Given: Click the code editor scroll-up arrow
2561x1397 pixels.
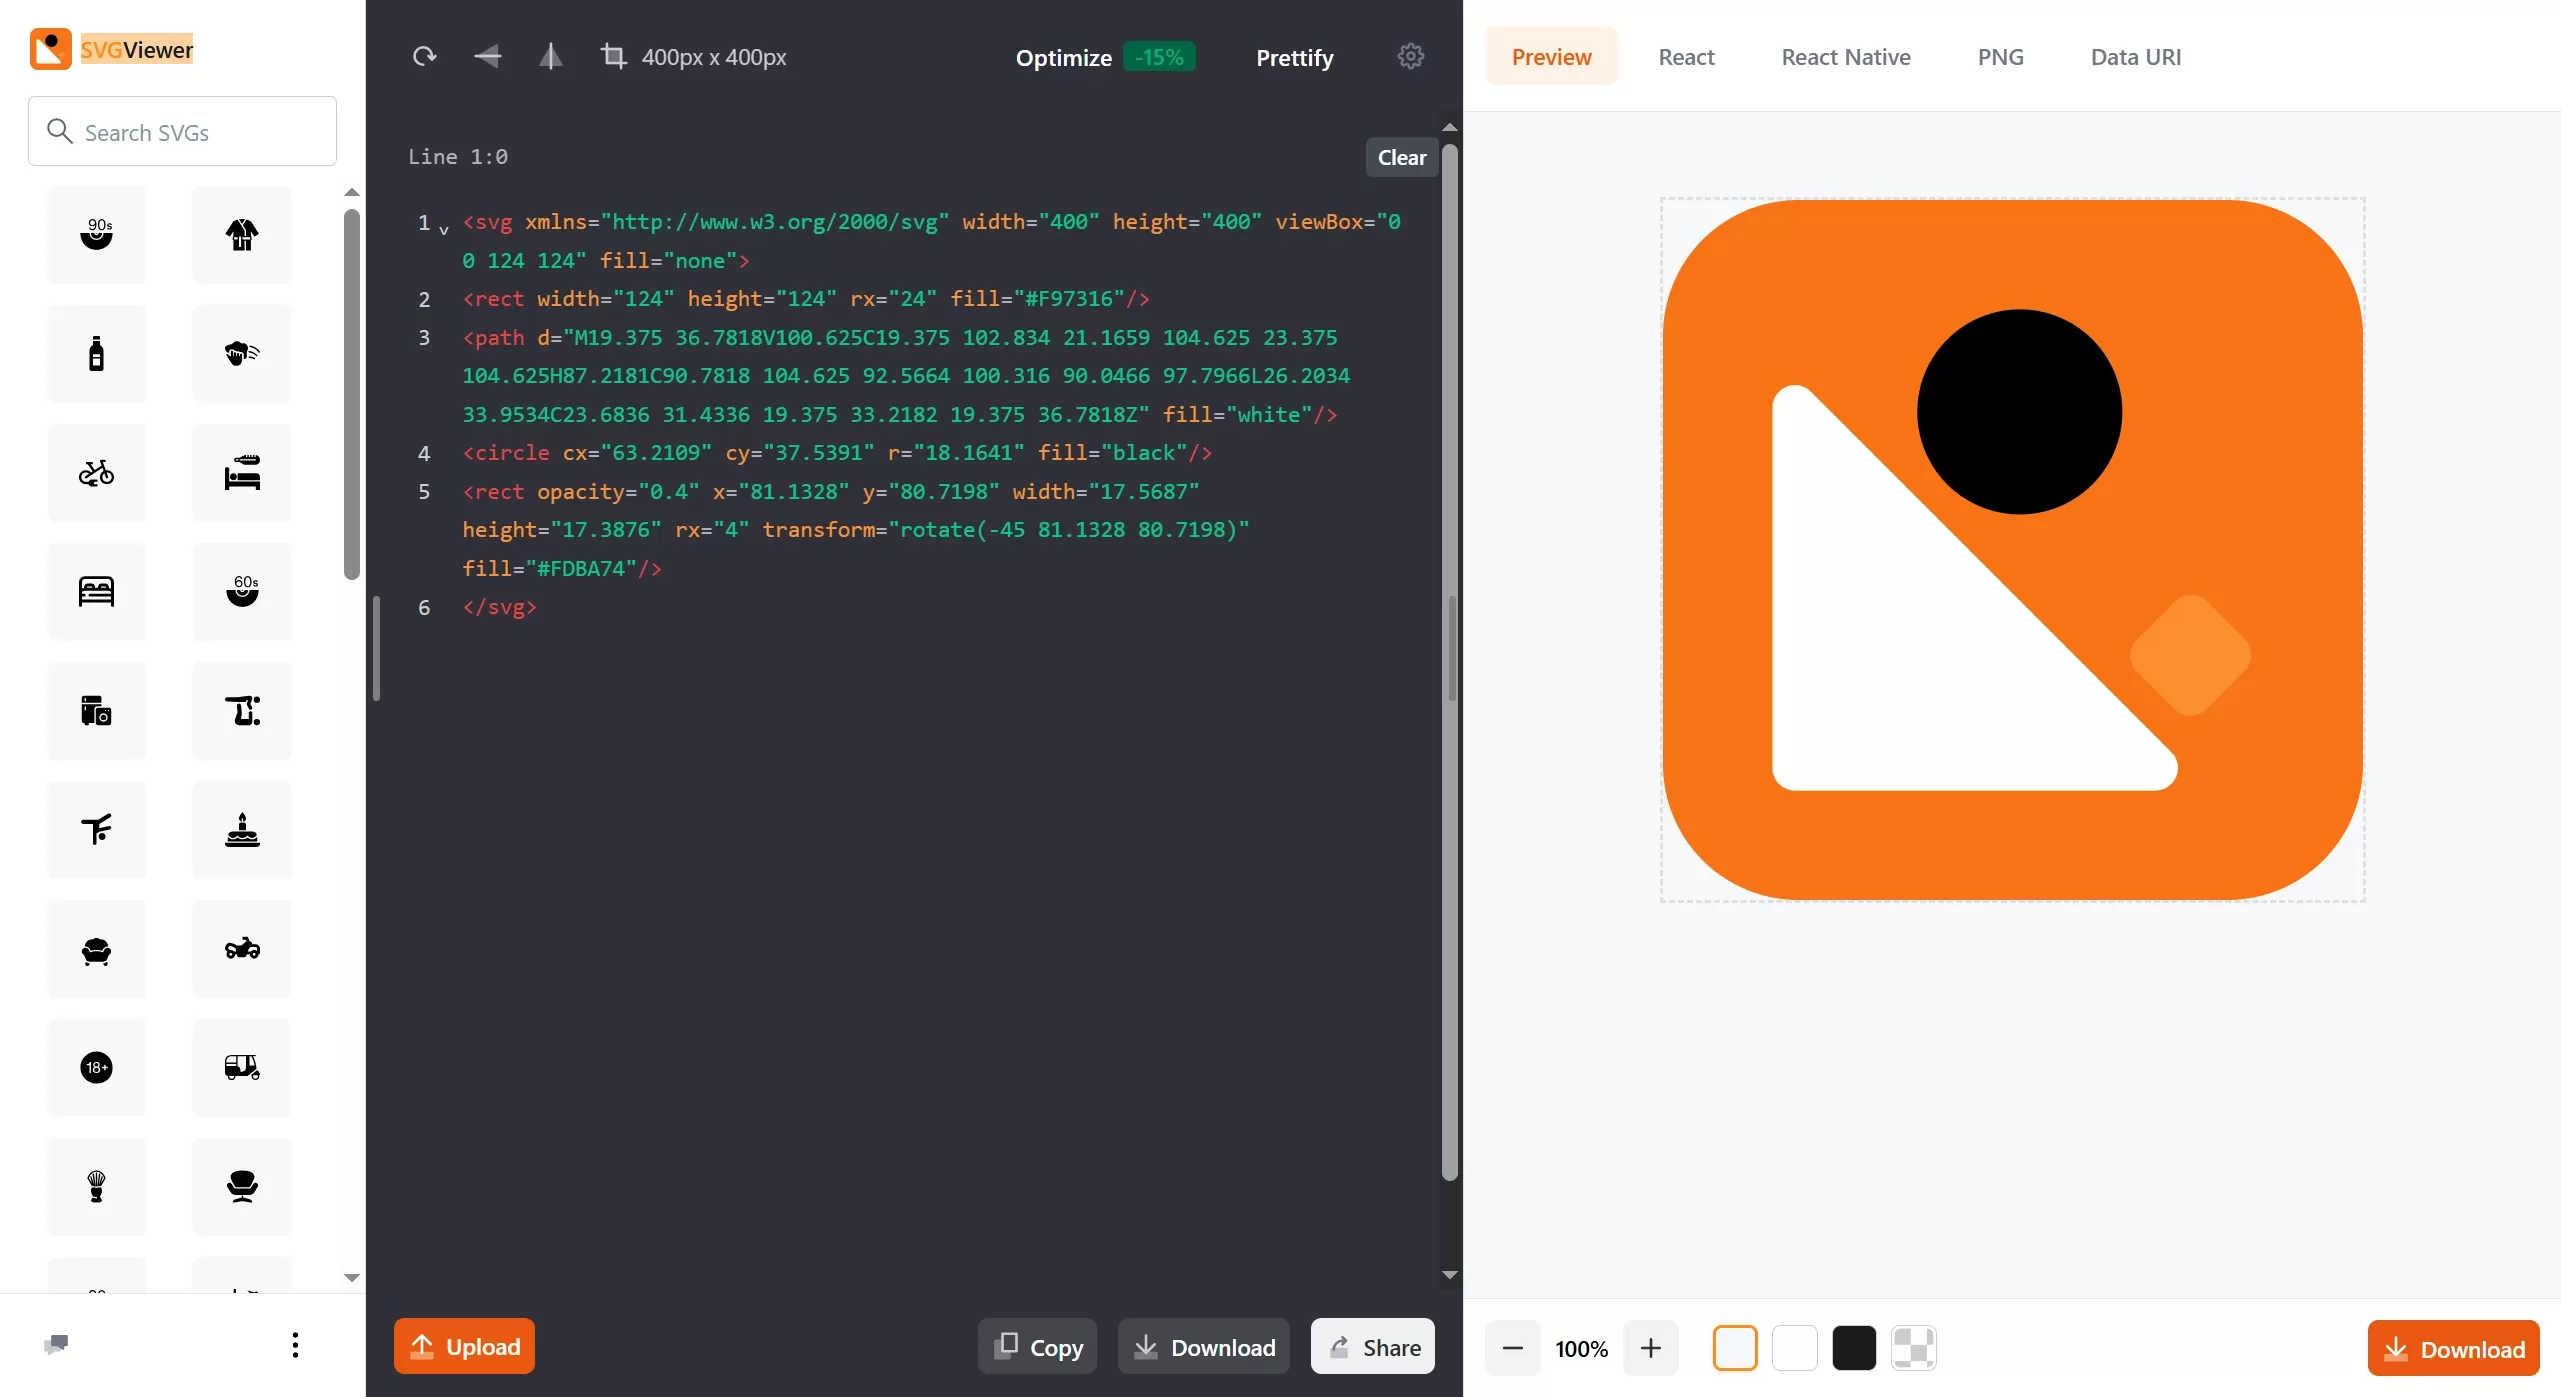Looking at the screenshot, I should tap(1450, 127).
